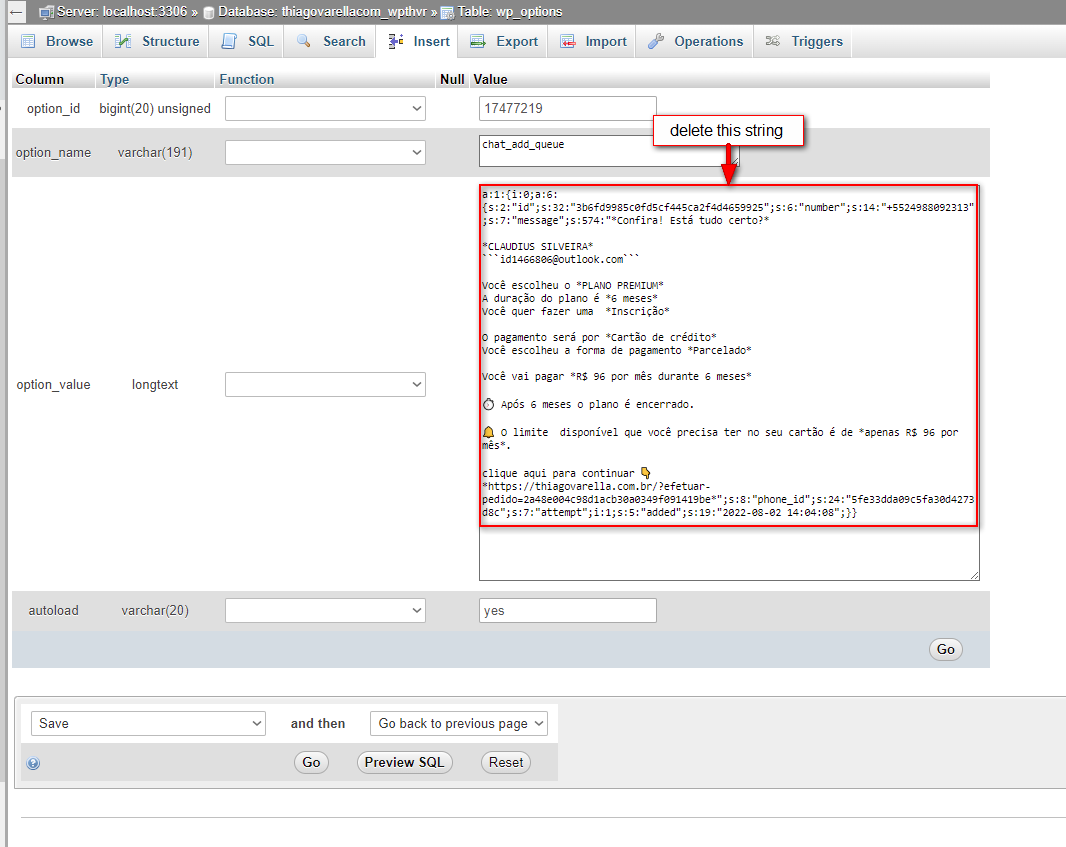Open the Triggers tab
This screenshot has height=847, width=1066.
tap(804, 41)
